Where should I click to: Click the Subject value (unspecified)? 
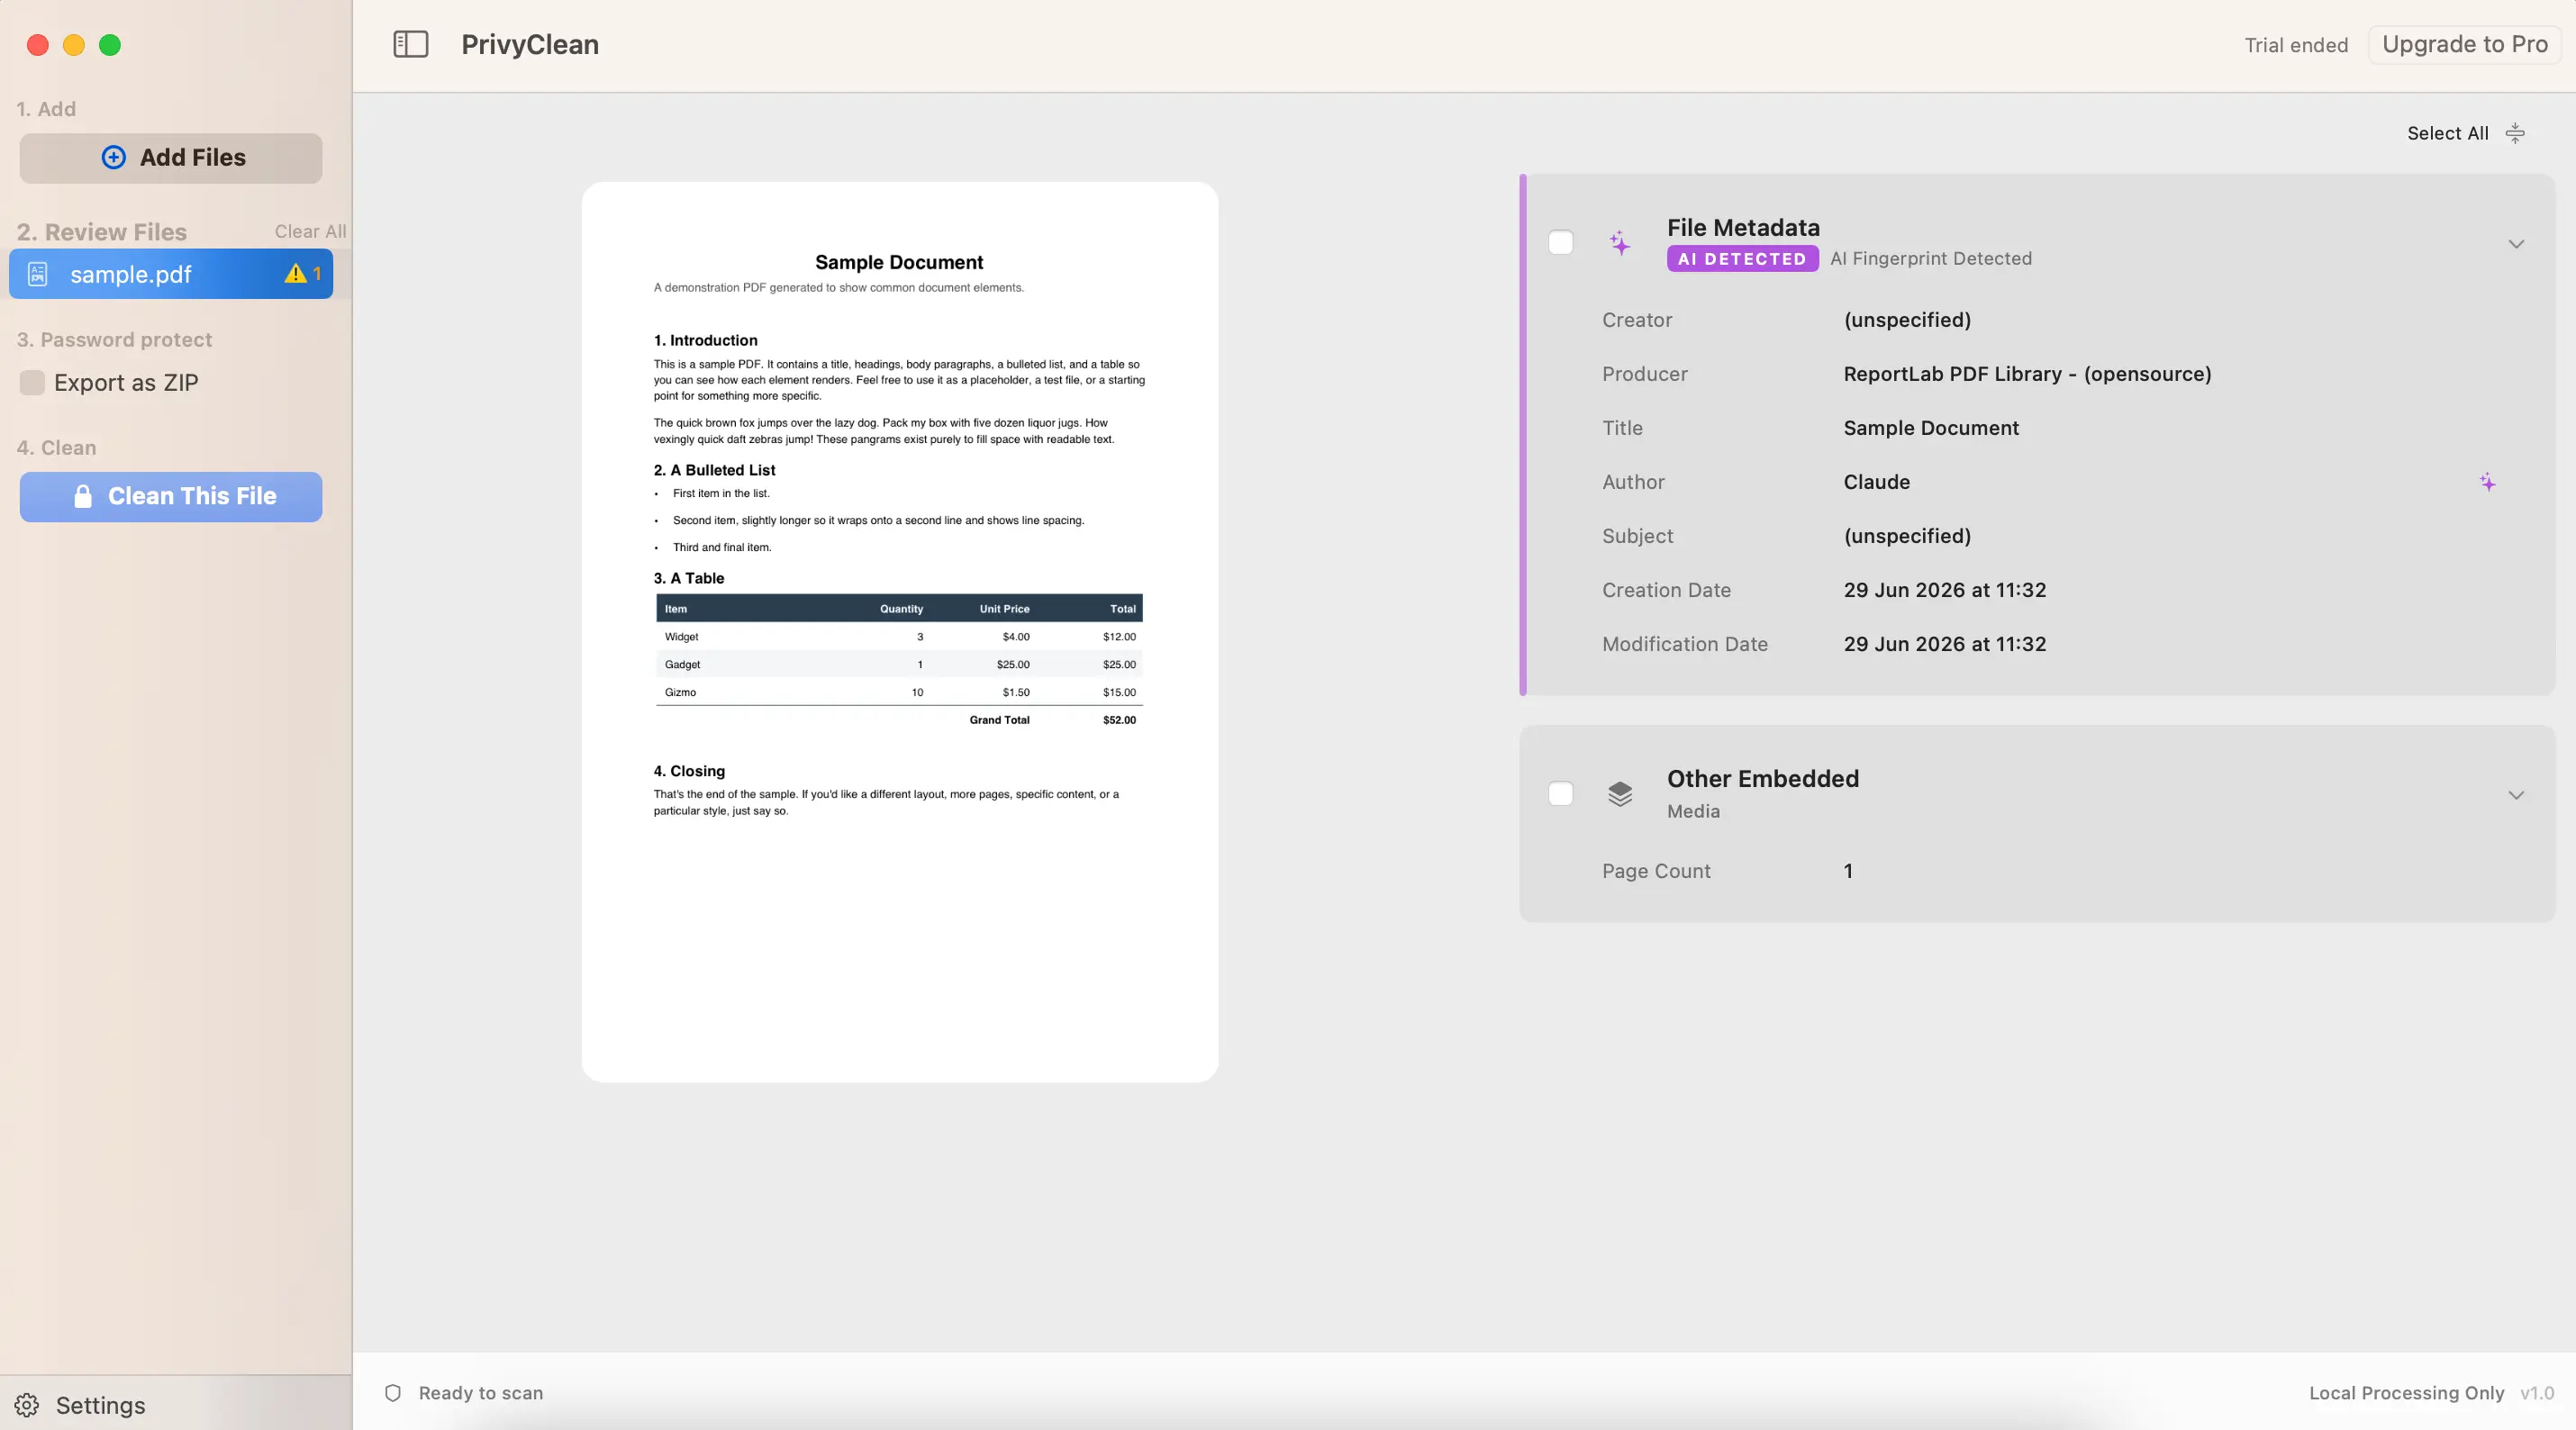[x=1907, y=536]
